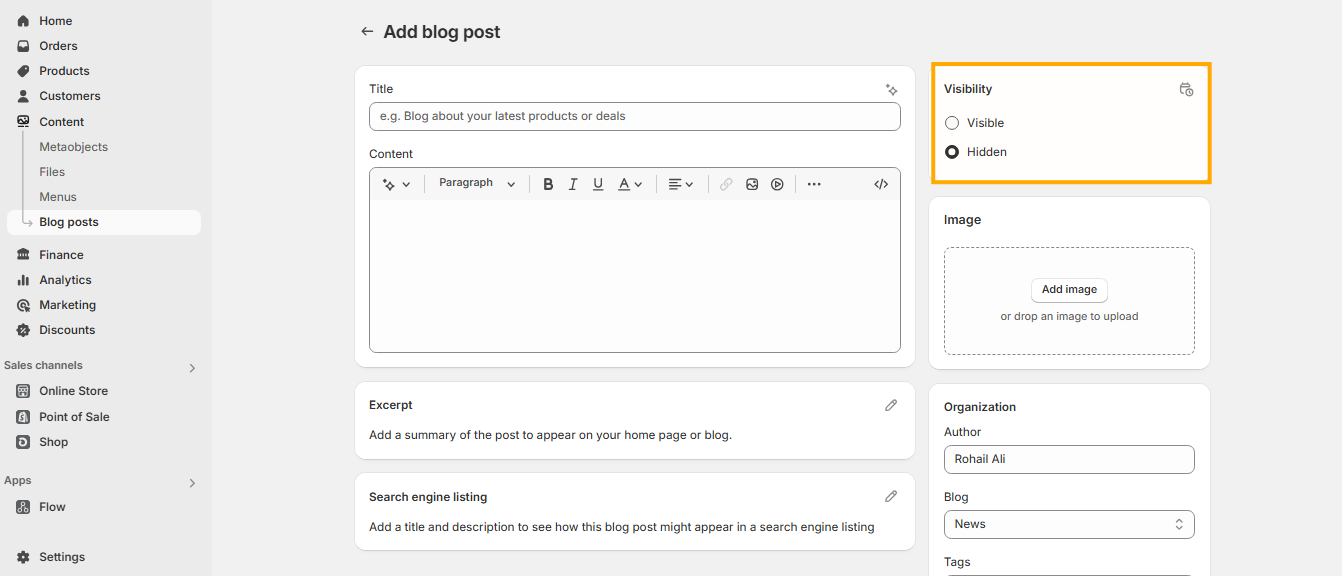Go back using the arrow beside title
This screenshot has height=576, width=1342.
pos(367,32)
